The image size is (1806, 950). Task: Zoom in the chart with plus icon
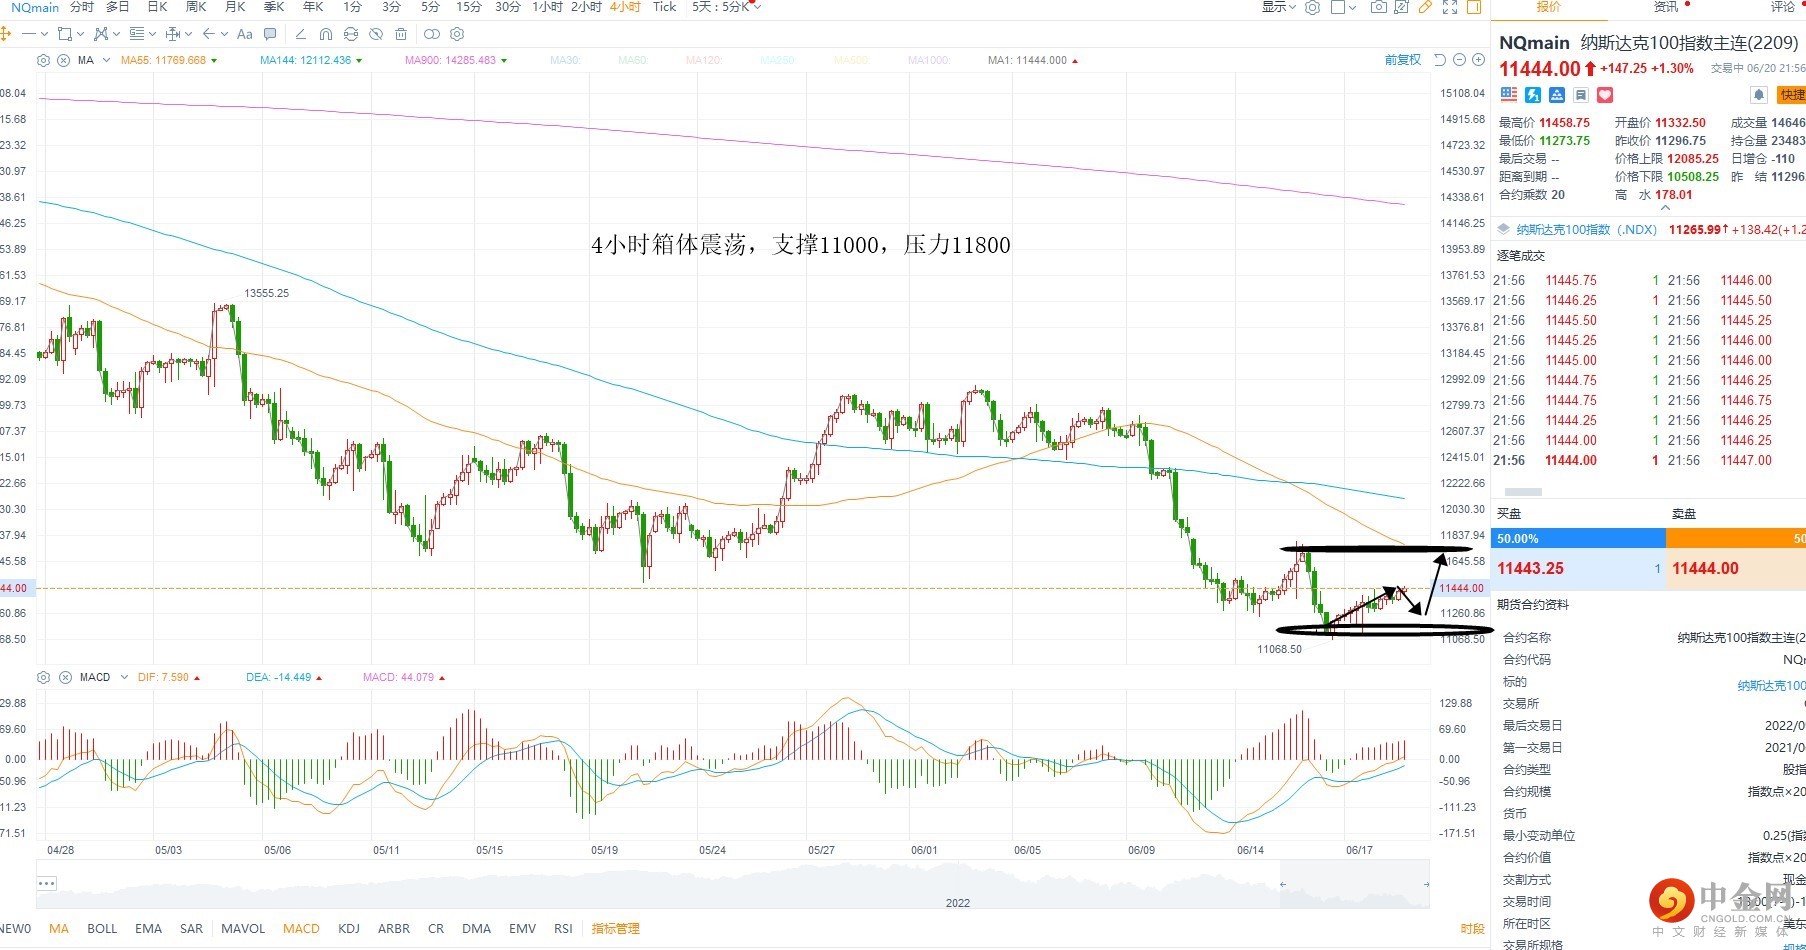1478,60
